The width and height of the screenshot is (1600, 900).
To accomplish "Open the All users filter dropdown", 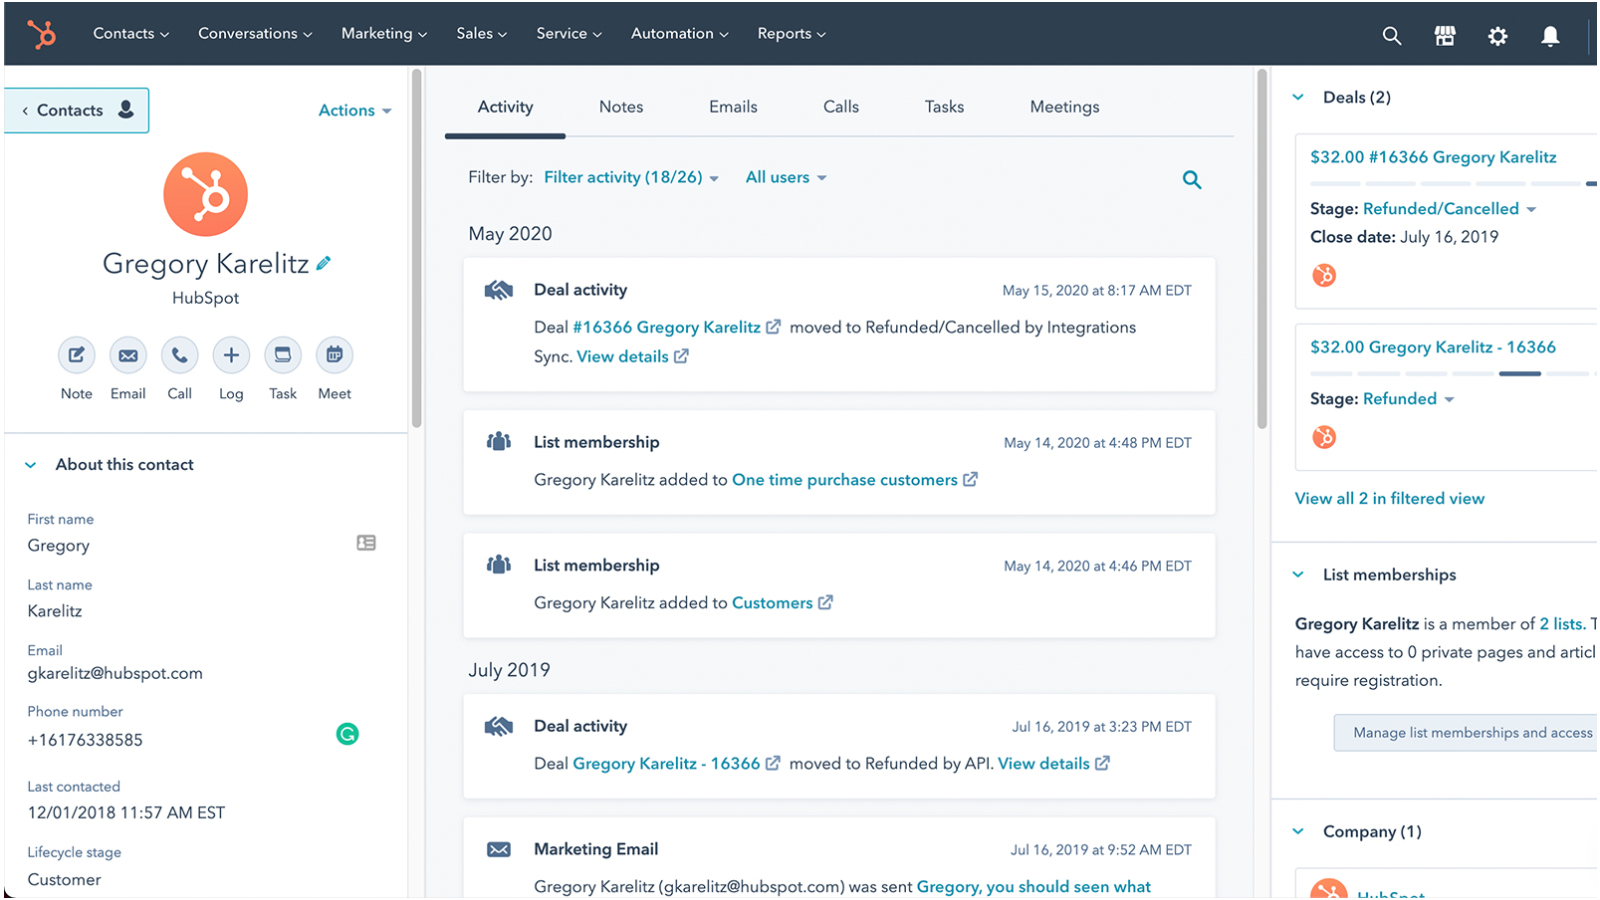I will (x=785, y=177).
